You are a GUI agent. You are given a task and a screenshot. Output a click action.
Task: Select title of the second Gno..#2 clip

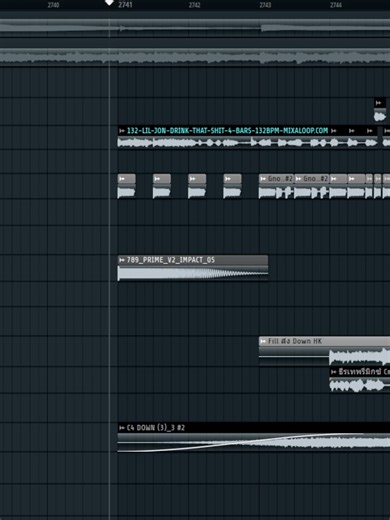(x=316, y=179)
